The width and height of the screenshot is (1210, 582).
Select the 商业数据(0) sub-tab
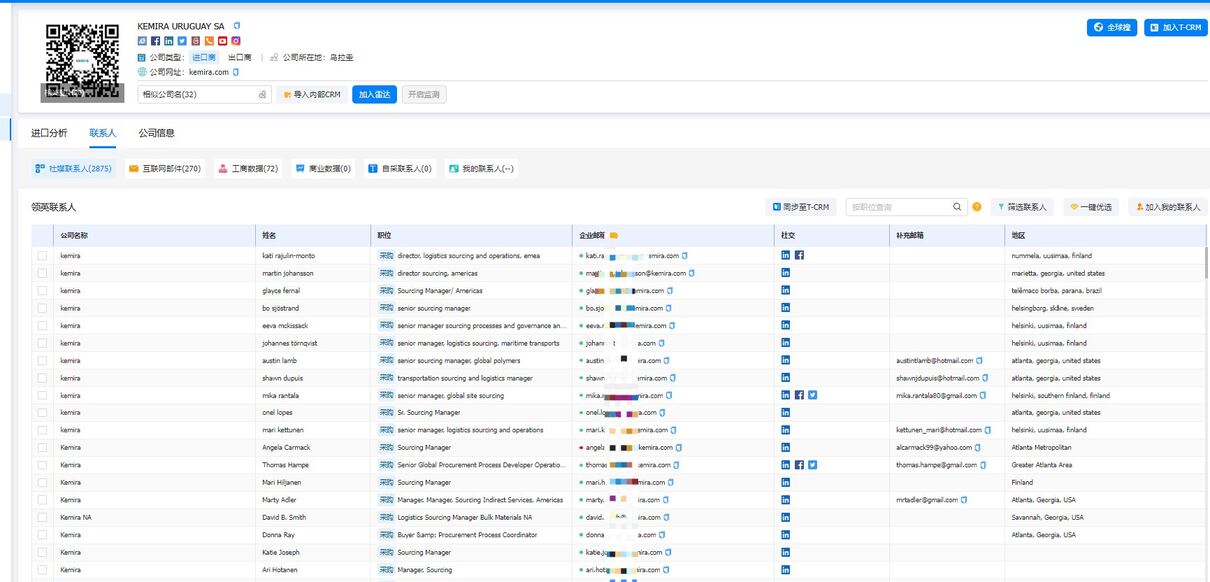click(322, 169)
